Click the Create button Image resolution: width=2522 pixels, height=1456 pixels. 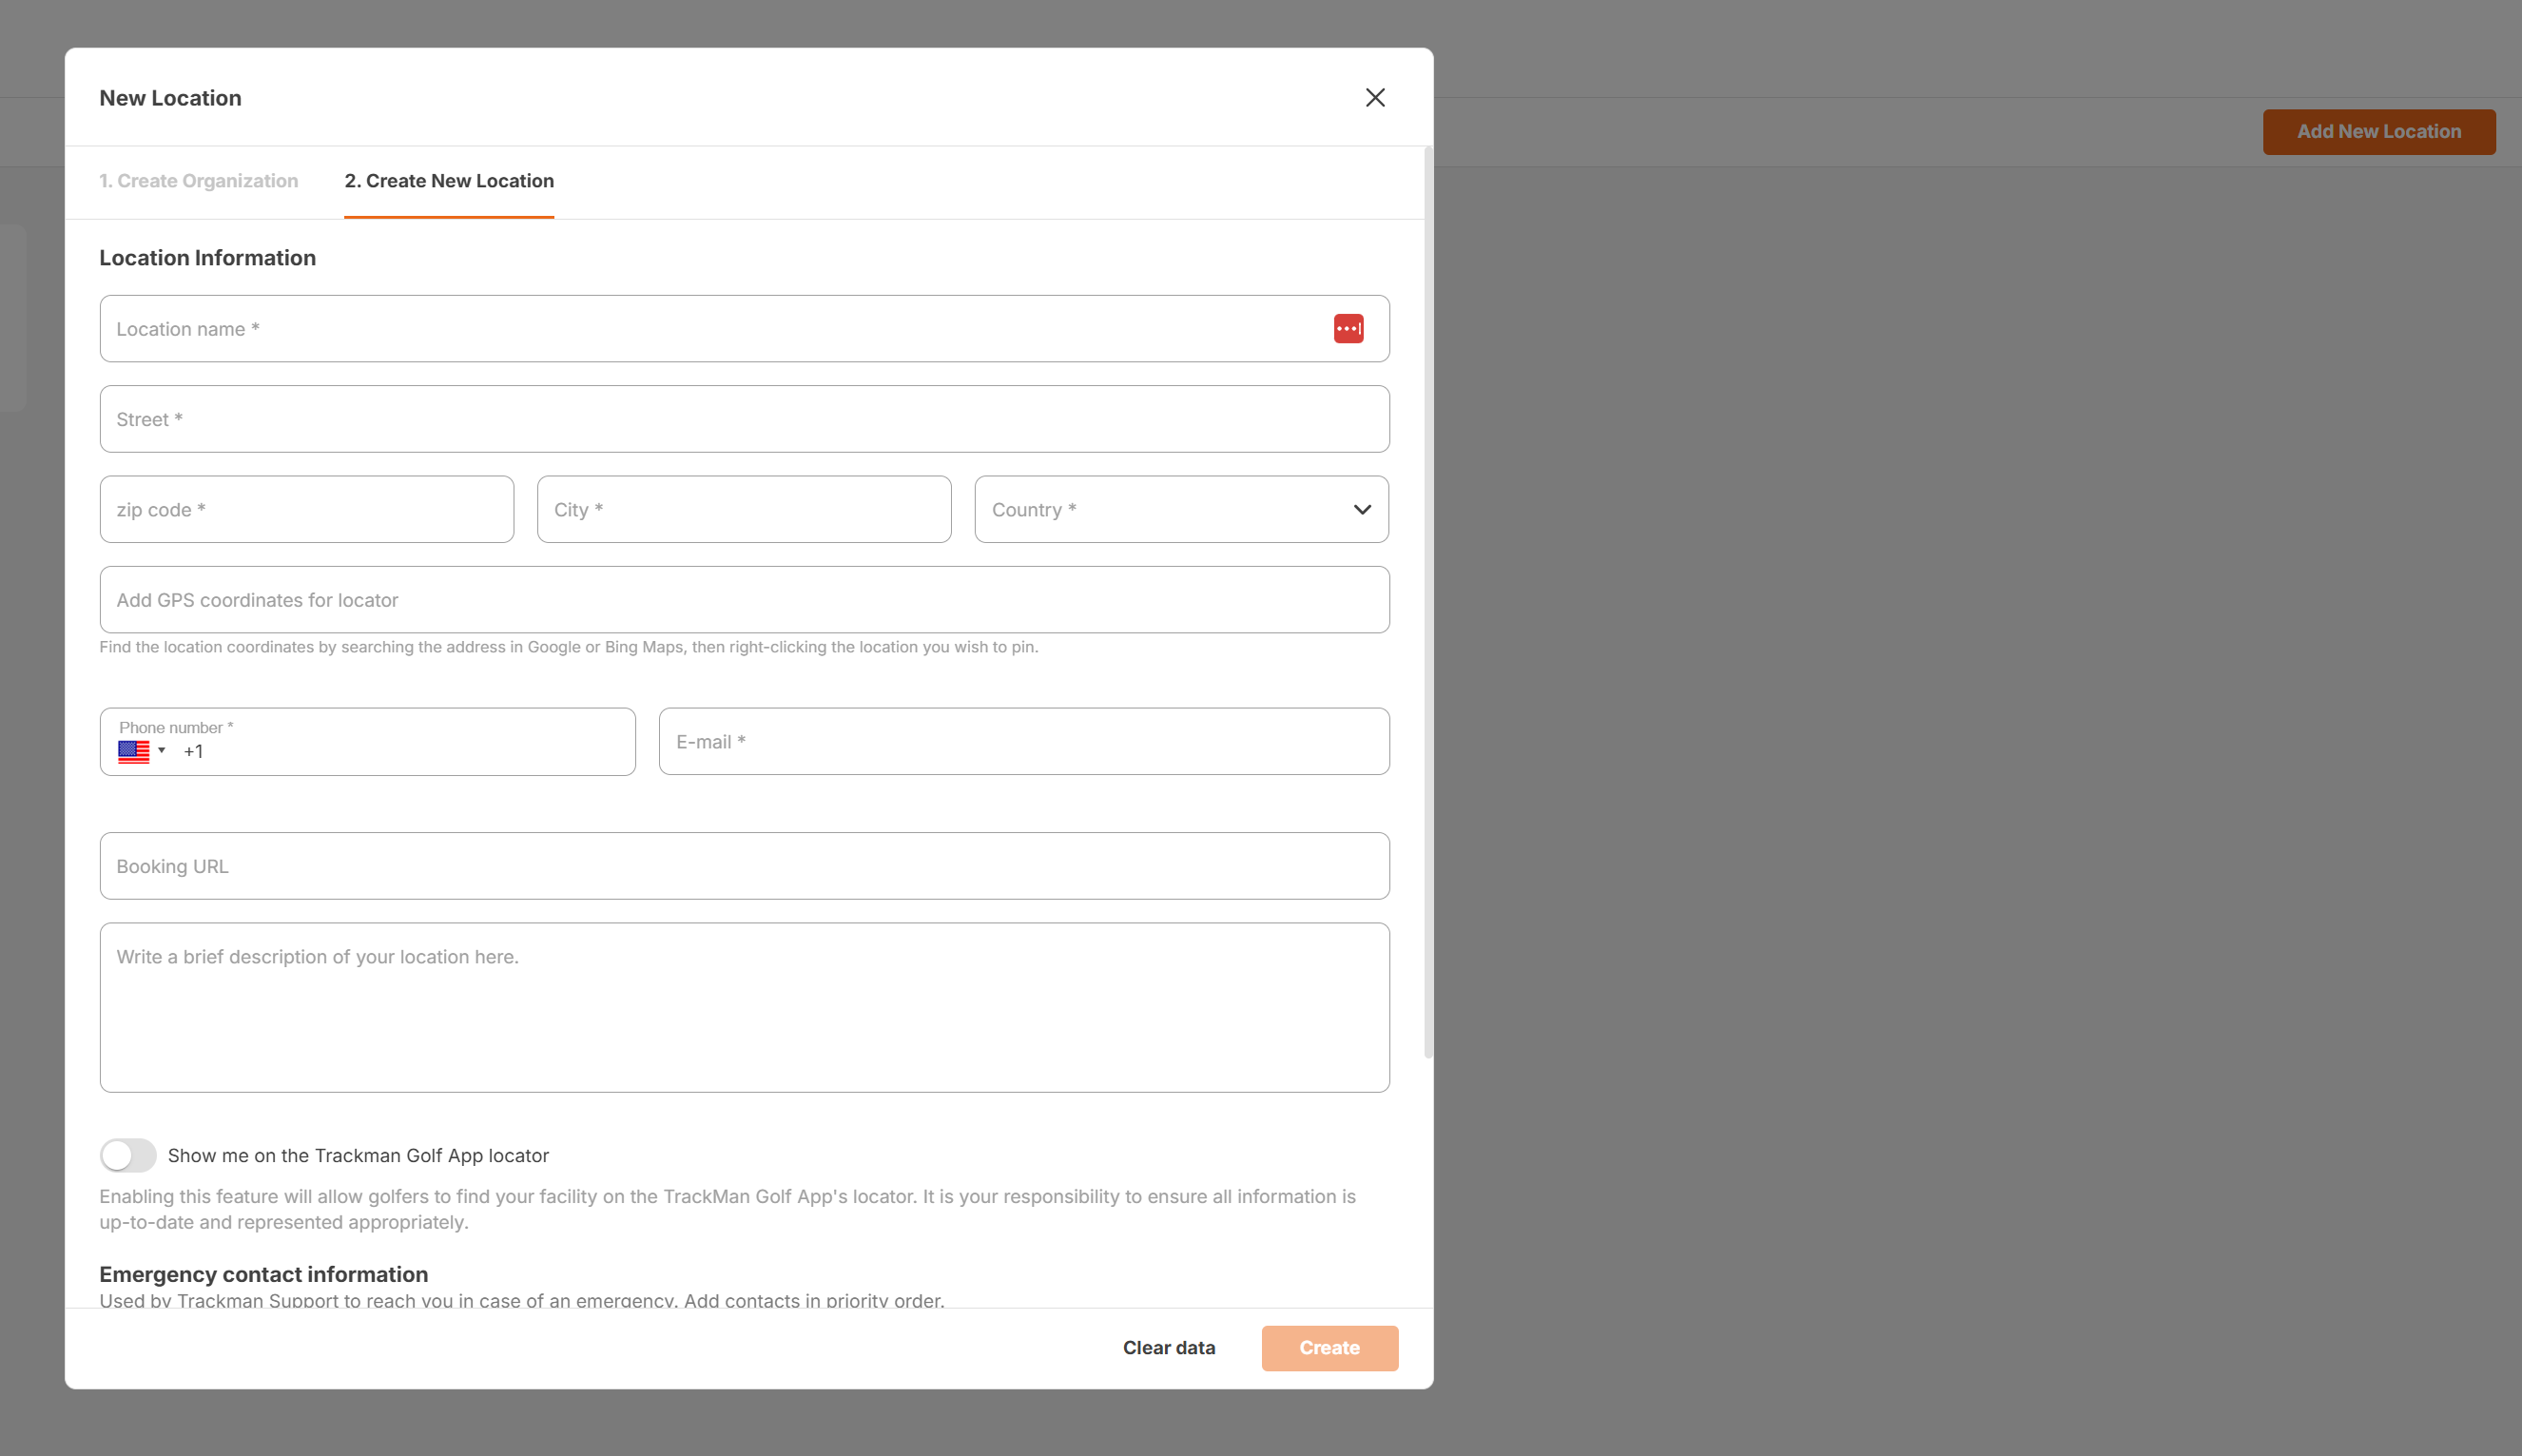pos(1329,1347)
